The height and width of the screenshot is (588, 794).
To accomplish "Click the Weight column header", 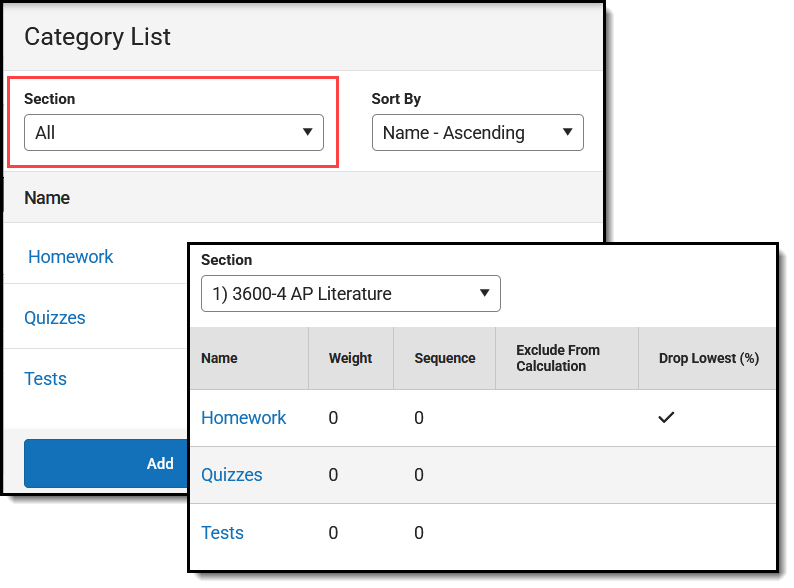I will [x=350, y=358].
